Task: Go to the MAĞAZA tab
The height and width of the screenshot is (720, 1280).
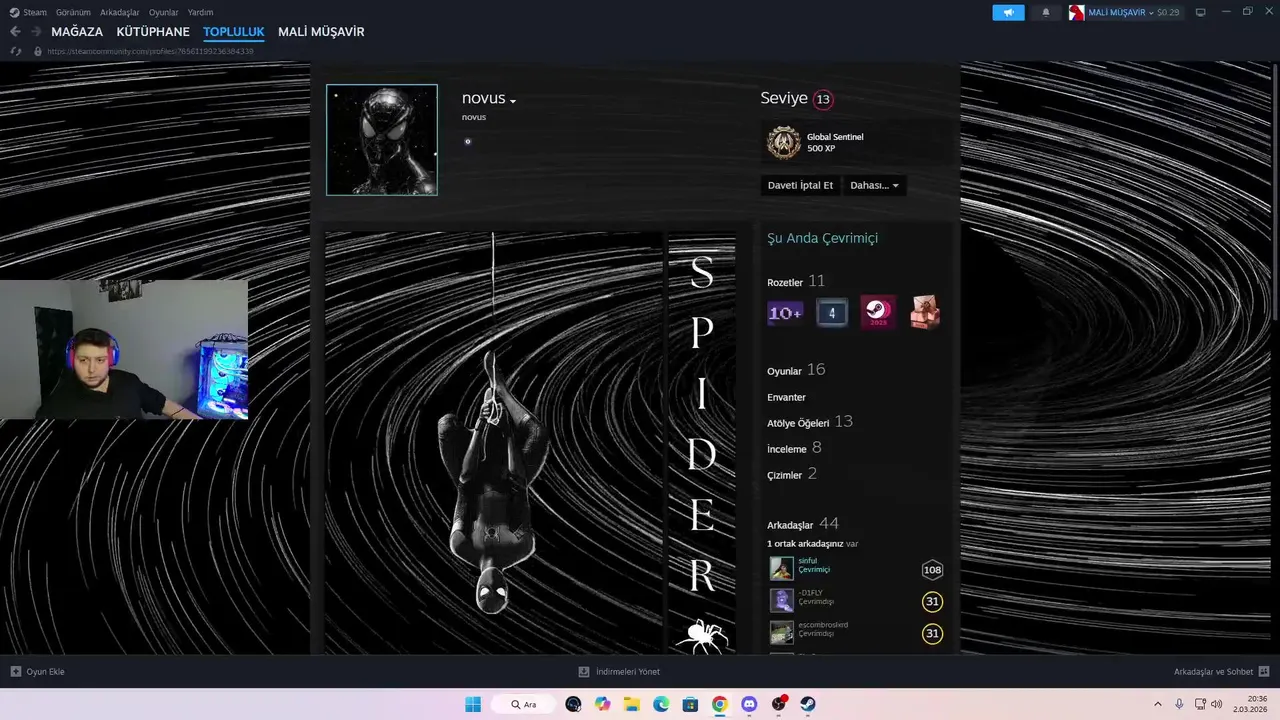Action: pyautogui.click(x=77, y=32)
